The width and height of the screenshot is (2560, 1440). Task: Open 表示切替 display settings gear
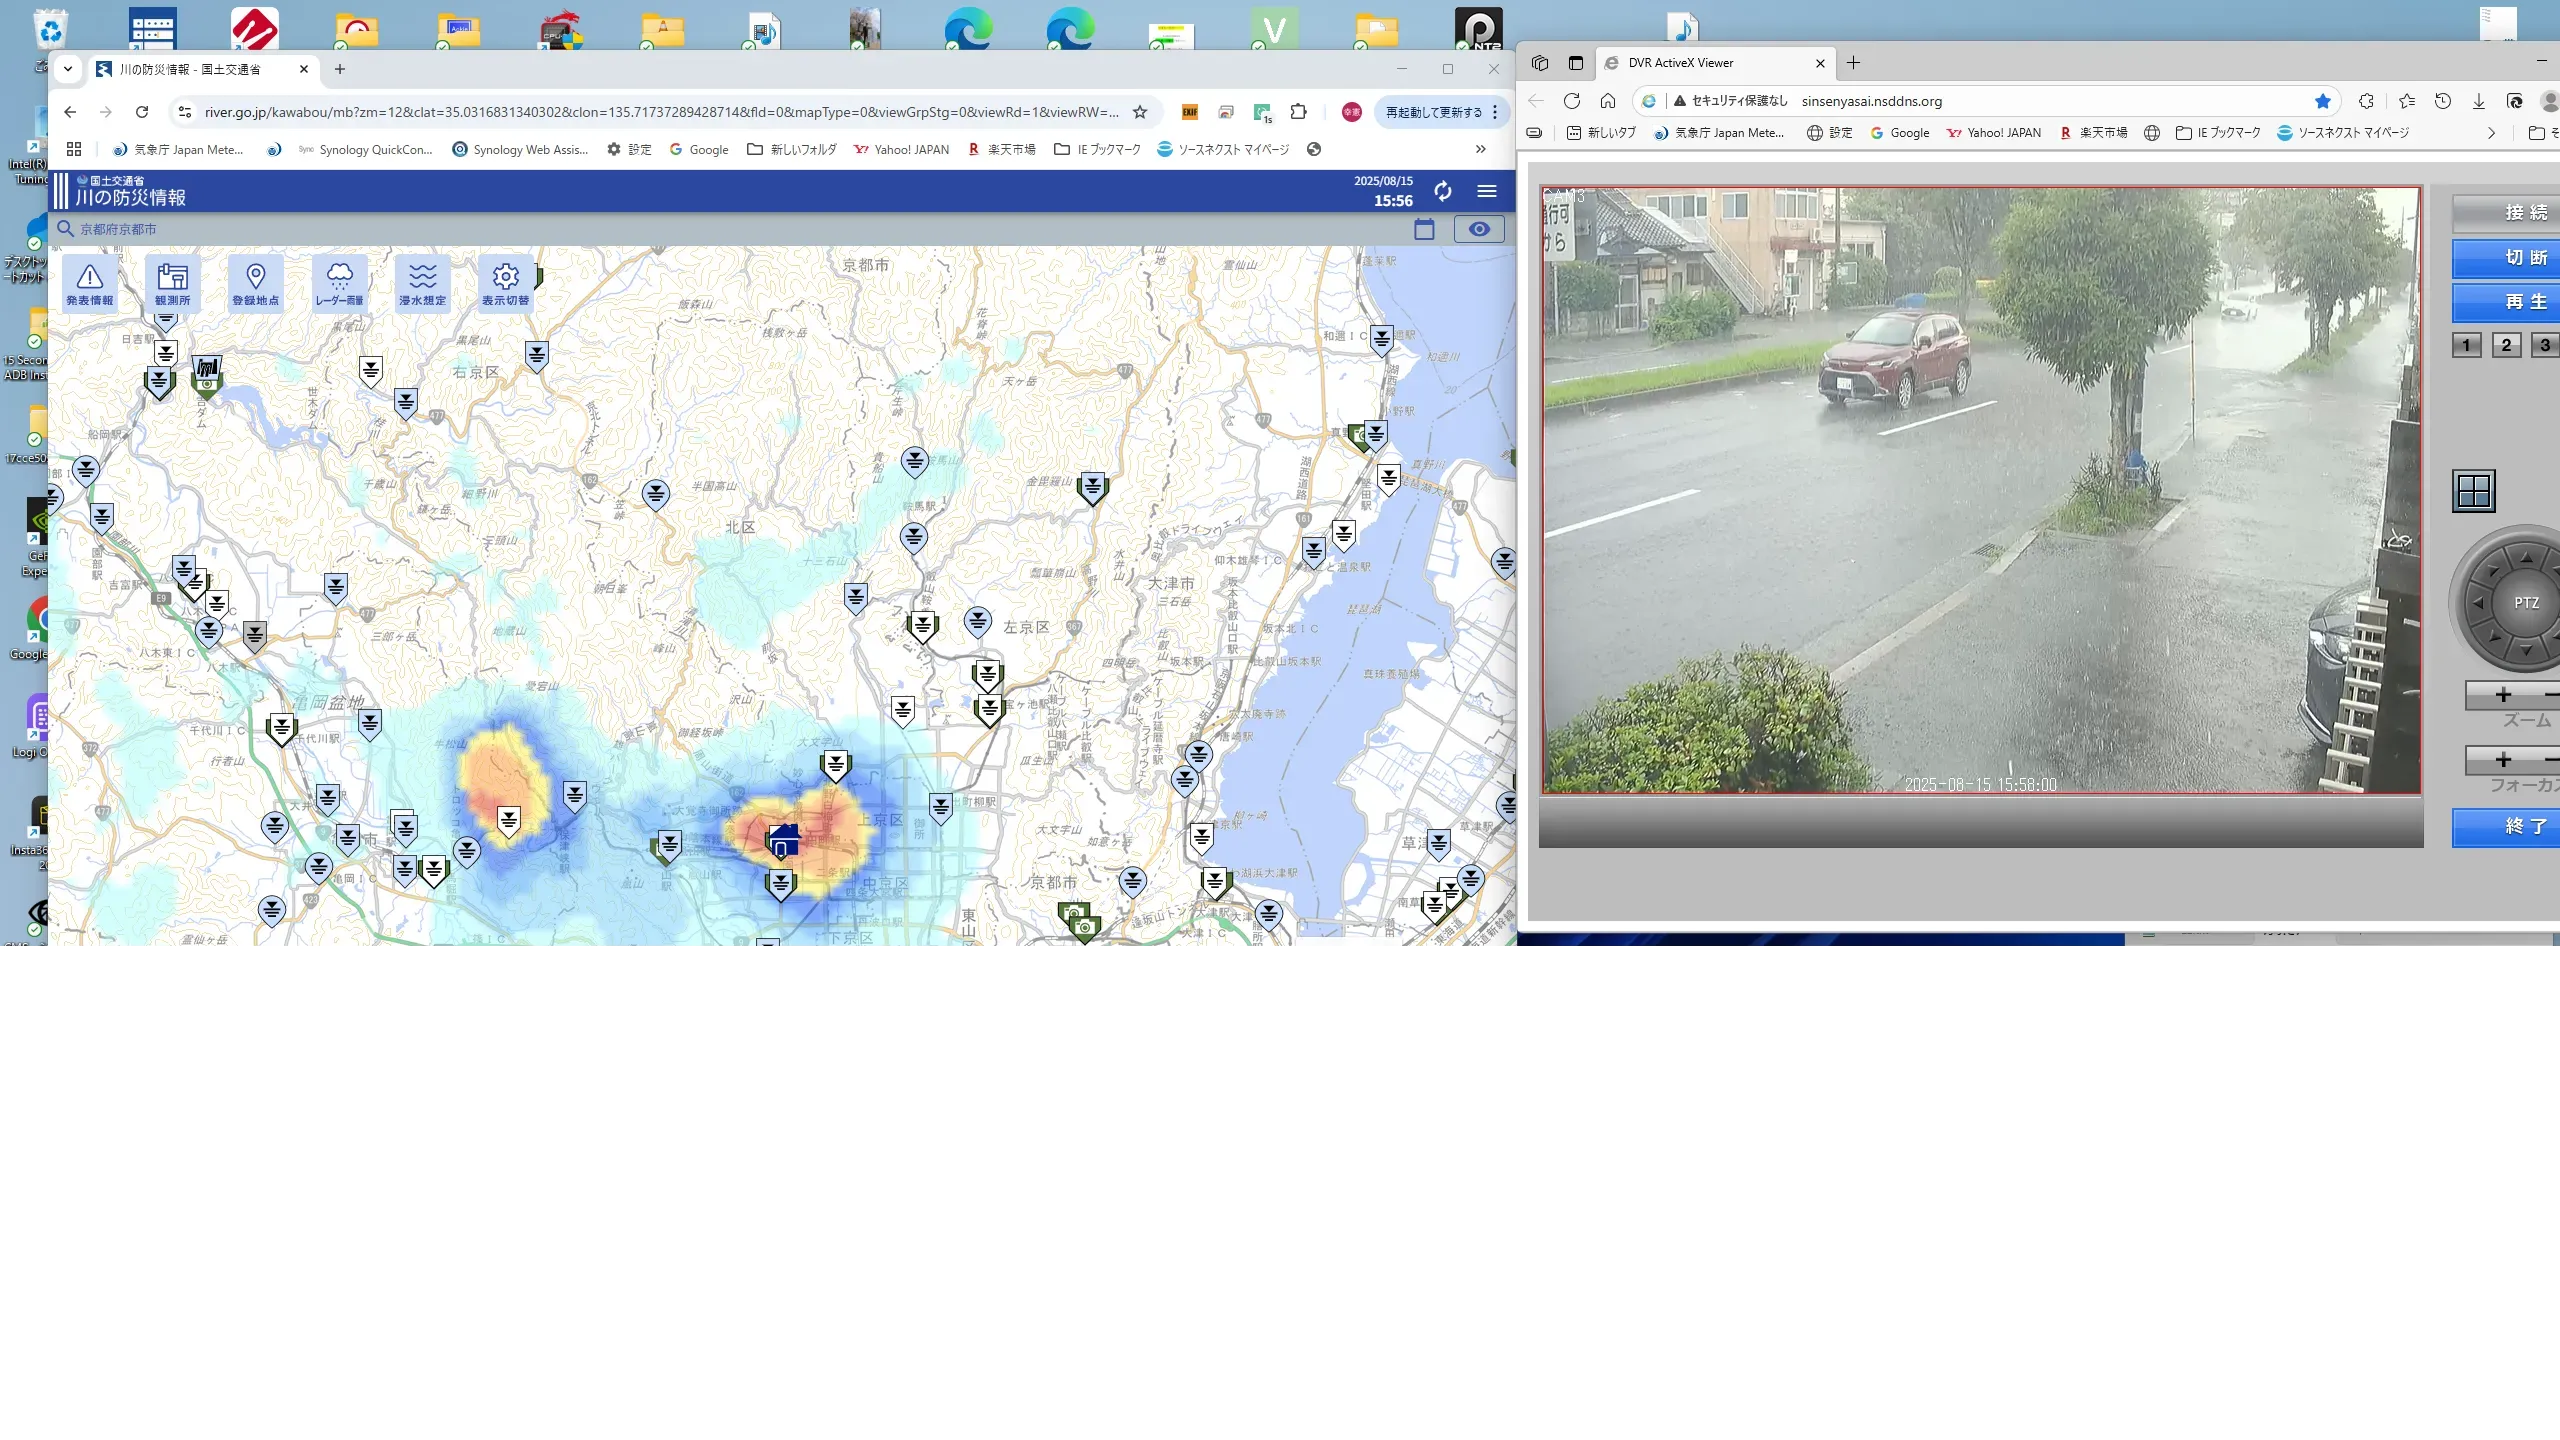(x=505, y=283)
